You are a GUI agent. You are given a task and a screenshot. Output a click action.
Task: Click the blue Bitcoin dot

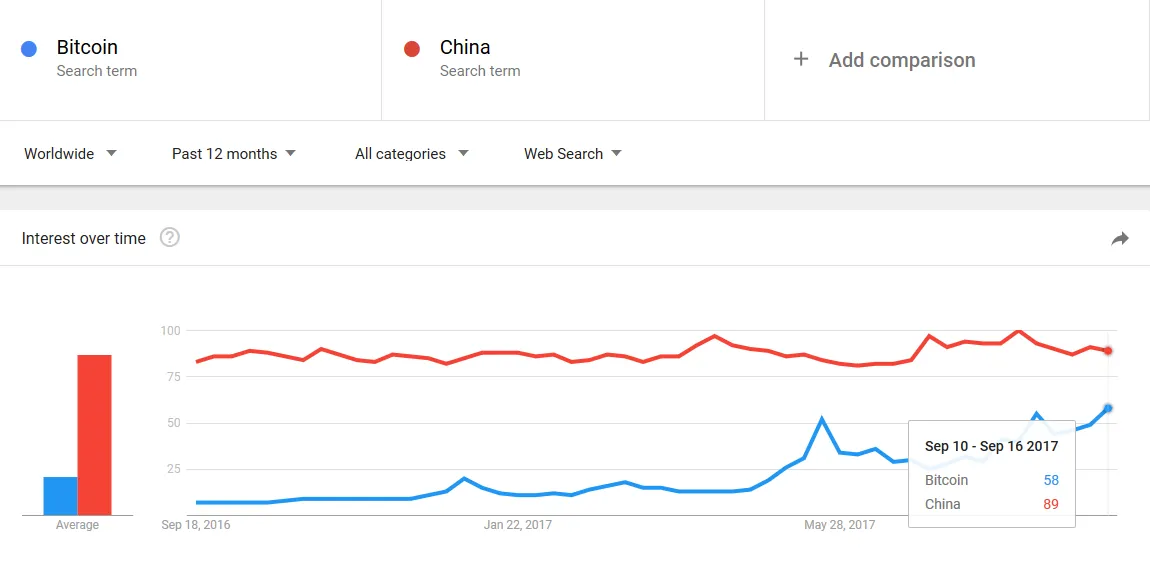[x=29, y=48]
